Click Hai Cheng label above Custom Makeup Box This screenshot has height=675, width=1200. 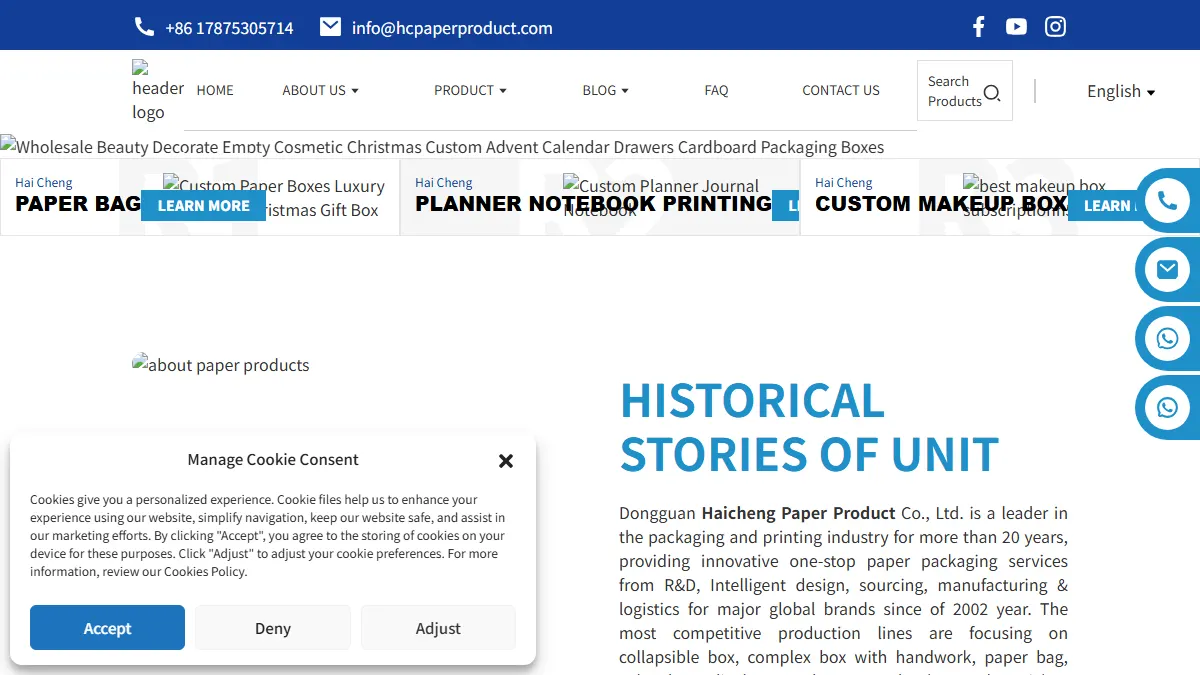click(844, 182)
